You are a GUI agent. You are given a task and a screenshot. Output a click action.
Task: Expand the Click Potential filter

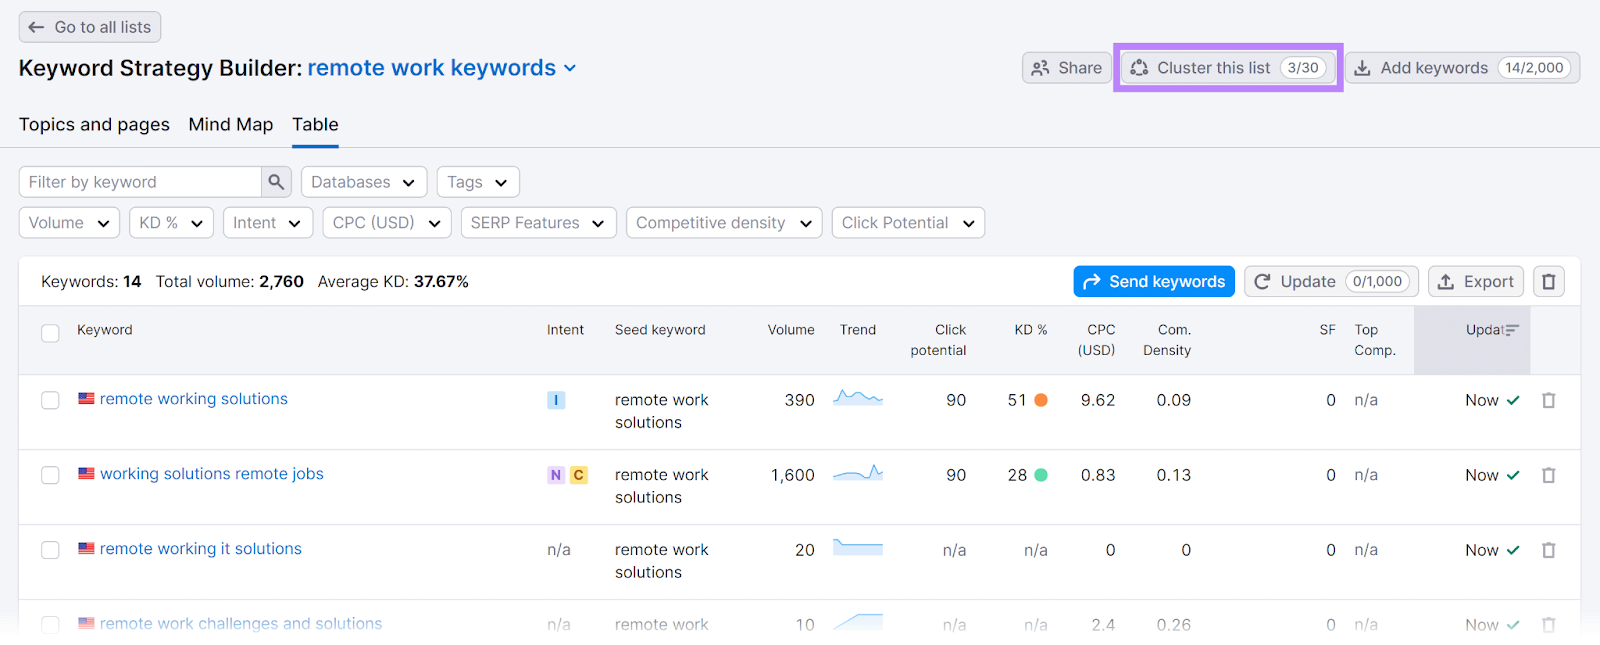[908, 223]
